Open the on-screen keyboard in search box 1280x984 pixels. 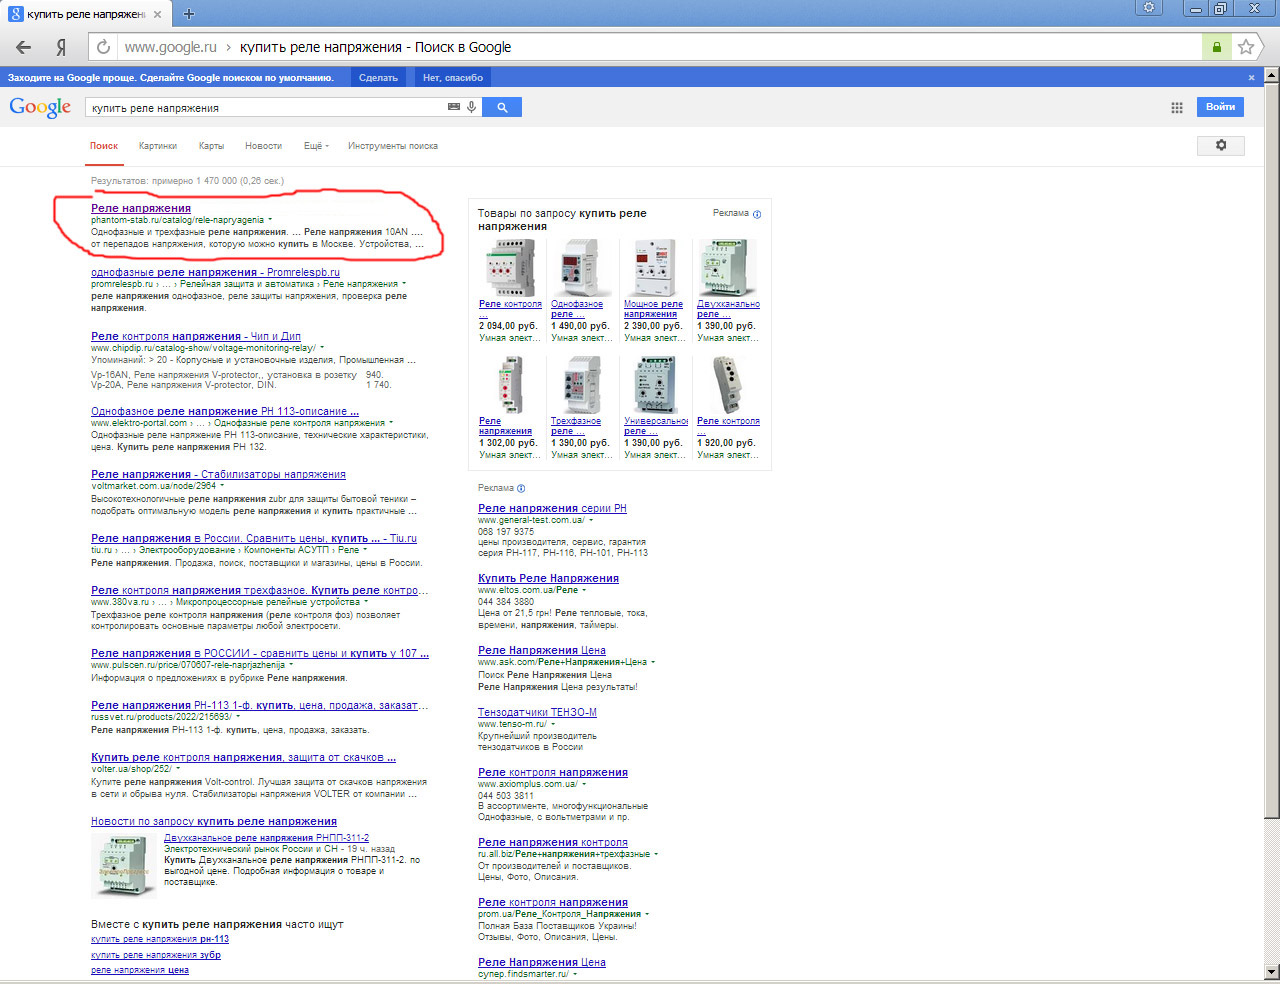pyautogui.click(x=454, y=107)
